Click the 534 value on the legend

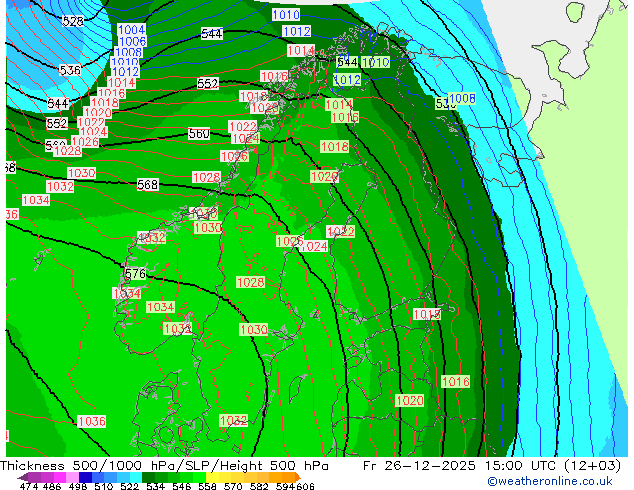pos(155,486)
